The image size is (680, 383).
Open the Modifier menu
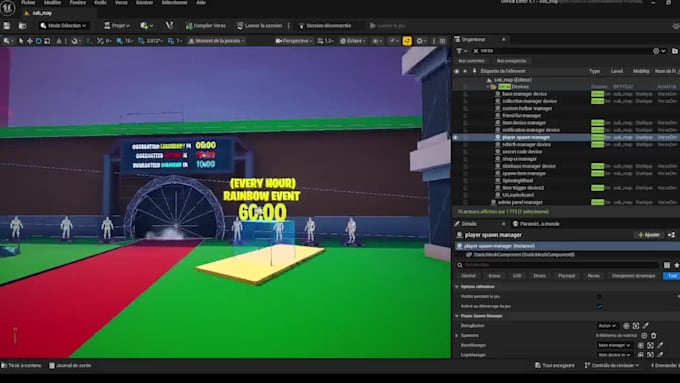pos(52,3)
